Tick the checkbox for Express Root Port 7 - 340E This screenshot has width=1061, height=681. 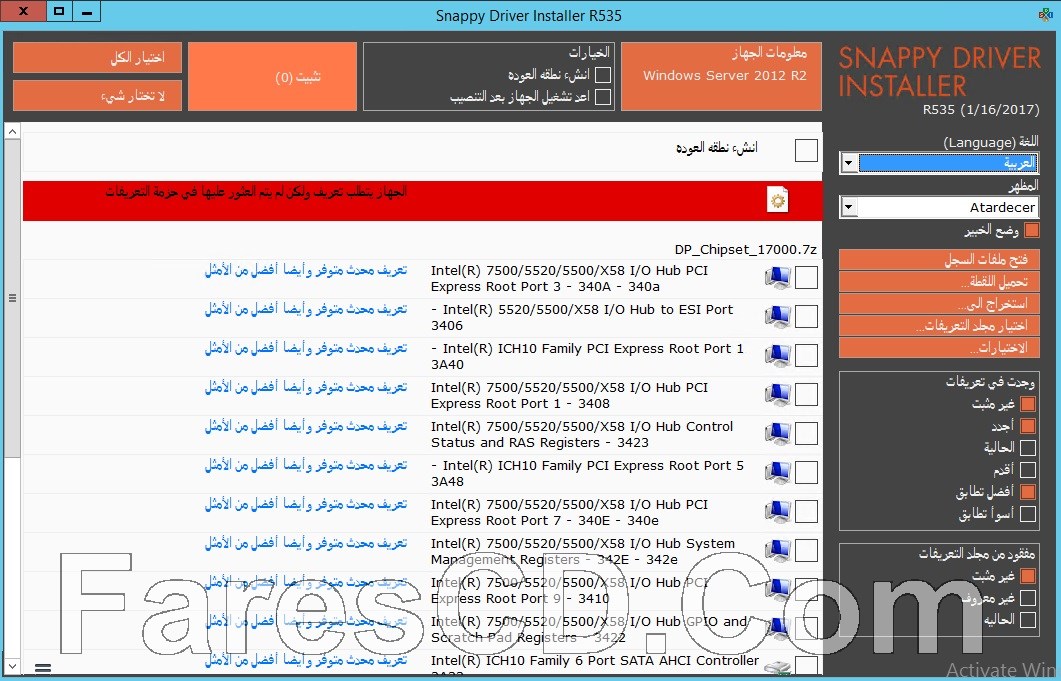coord(806,512)
